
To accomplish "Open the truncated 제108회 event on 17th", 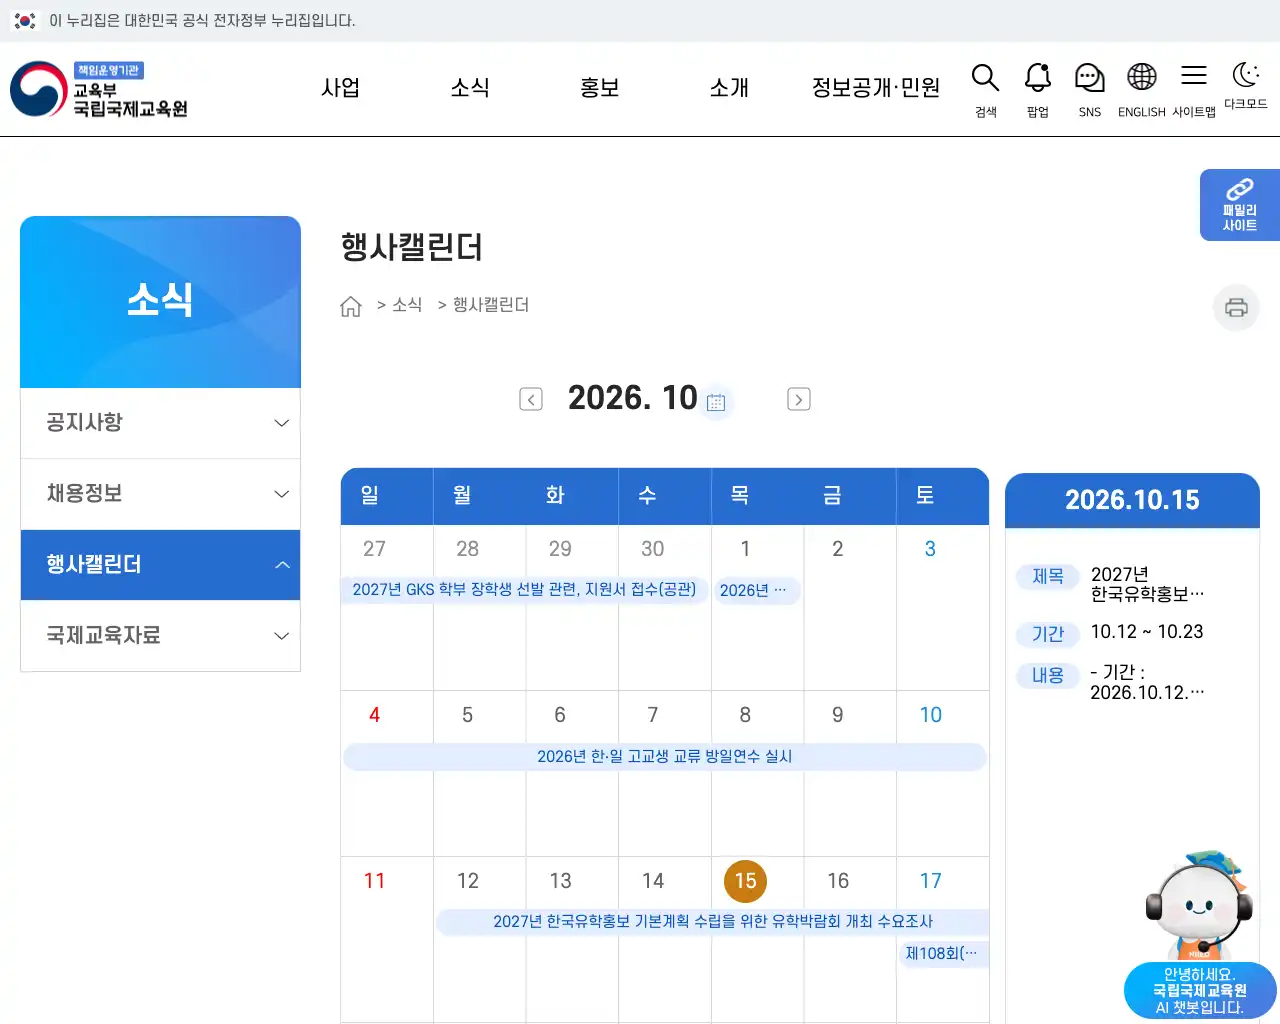I will click(x=942, y=954).
